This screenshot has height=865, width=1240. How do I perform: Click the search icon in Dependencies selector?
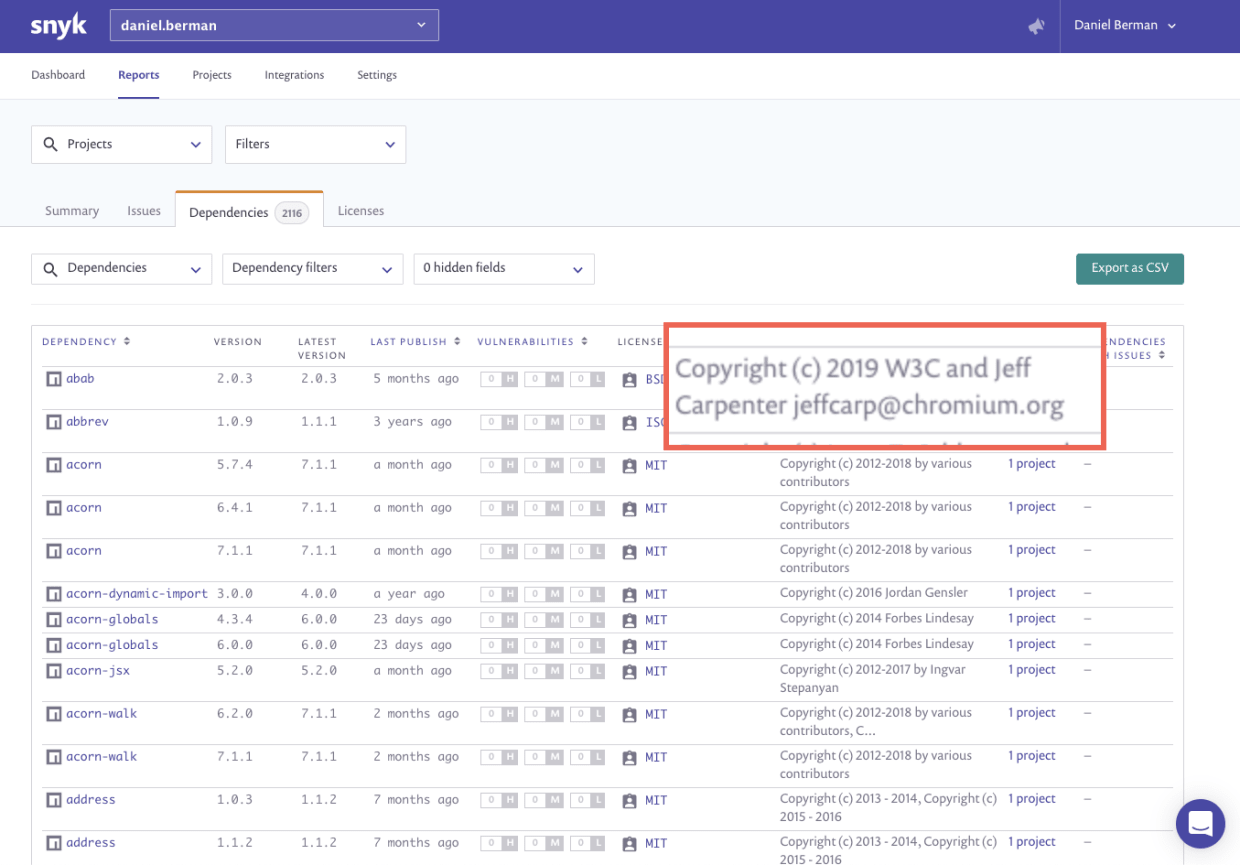coord(50,268)
